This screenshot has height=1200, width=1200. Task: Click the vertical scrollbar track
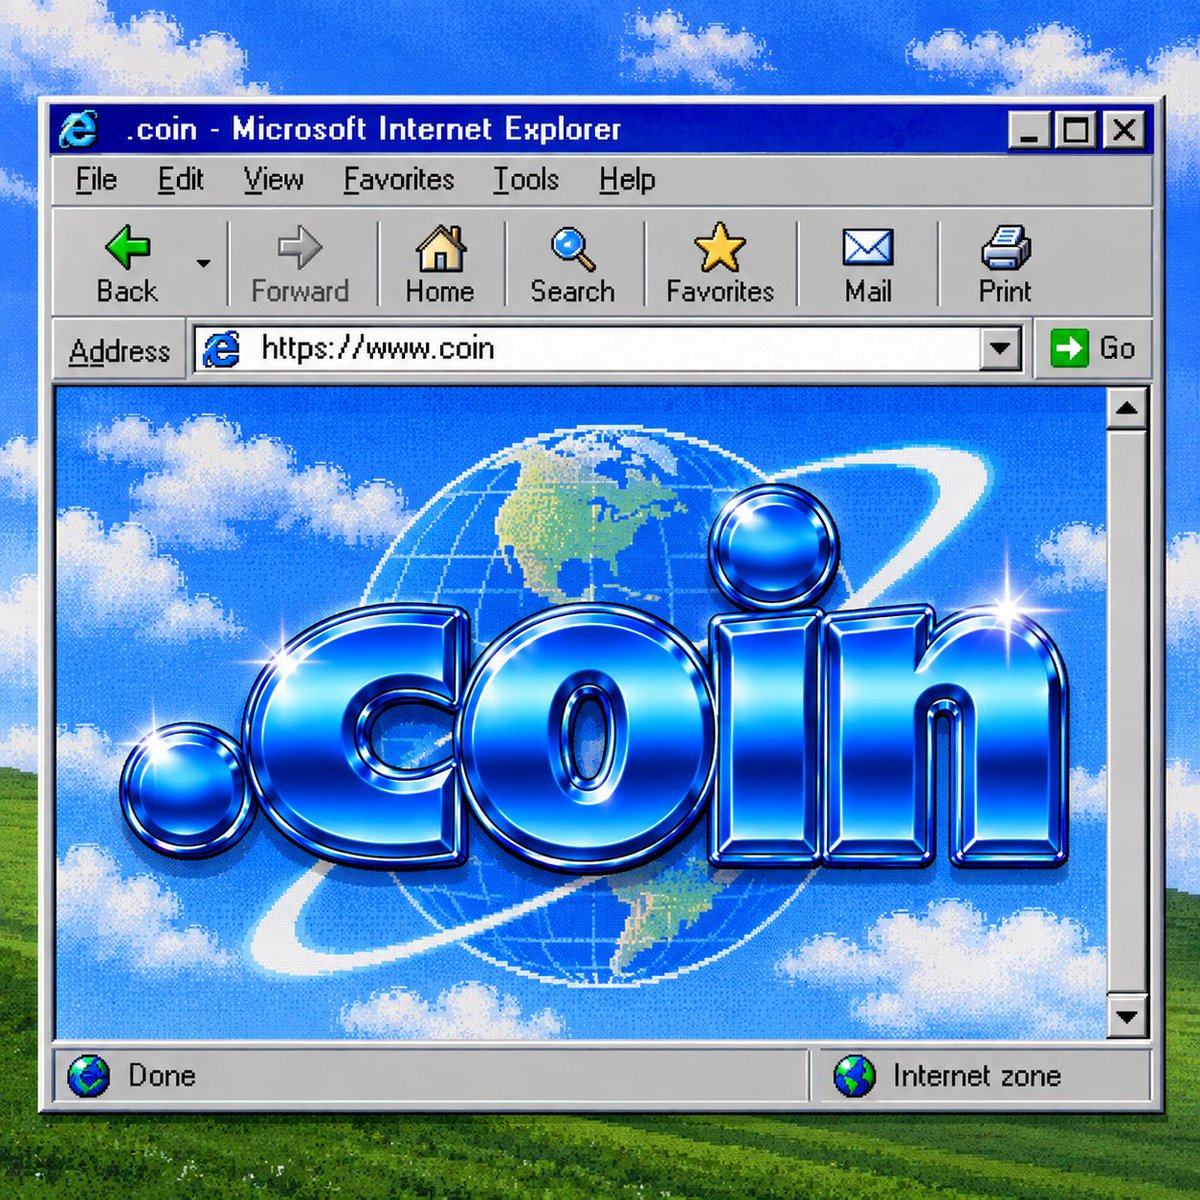pyautogui.click(x=1127, y=712)
